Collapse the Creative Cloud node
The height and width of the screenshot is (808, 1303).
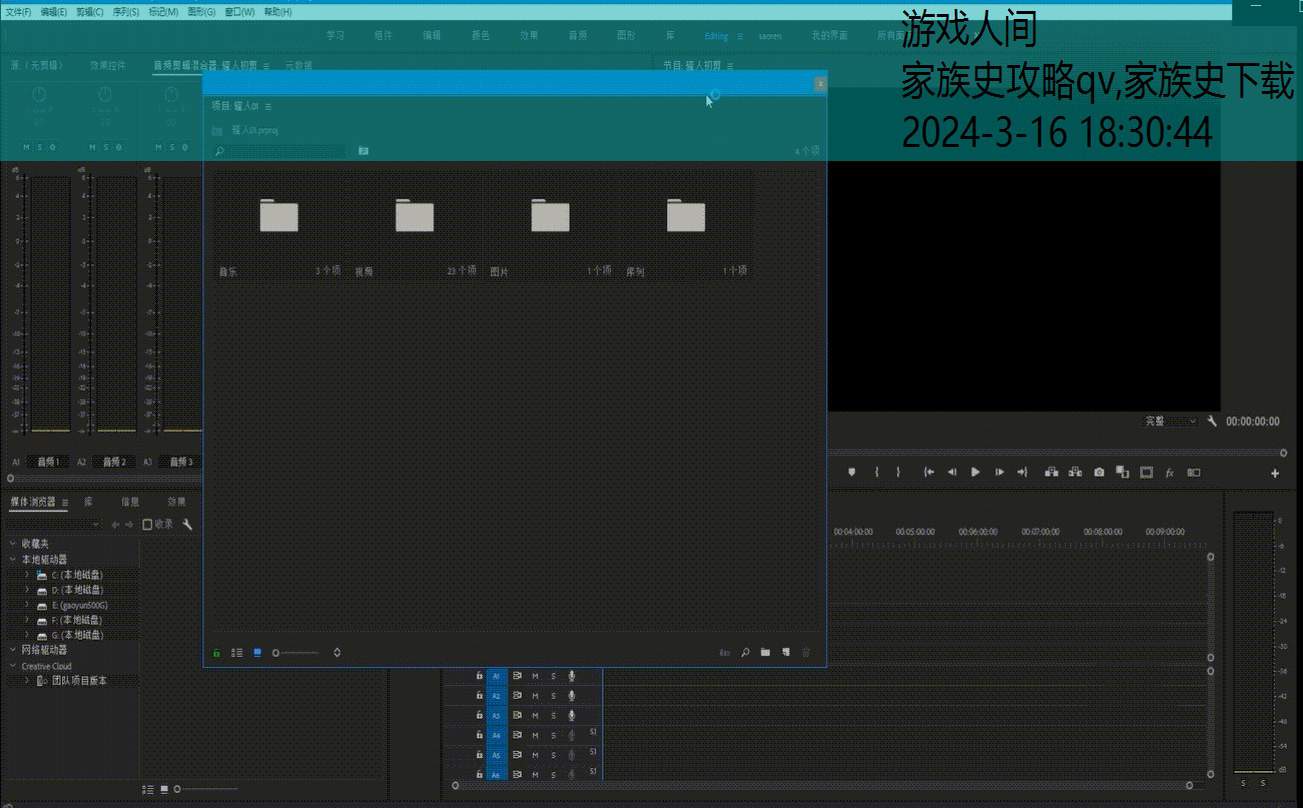tap(13, 666)
